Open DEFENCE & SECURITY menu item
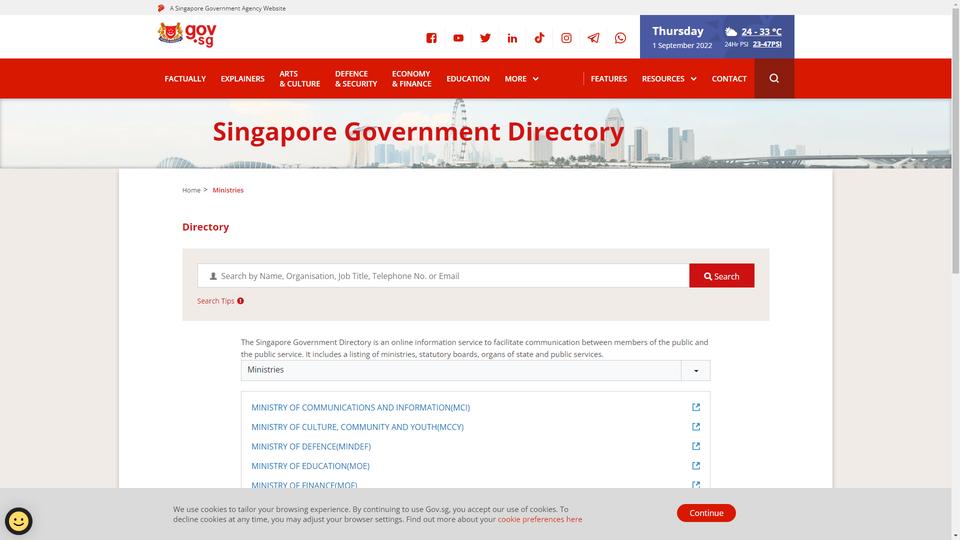Image resolution: width=960 pixels, height=540 pixels. (x=356, y=79)
